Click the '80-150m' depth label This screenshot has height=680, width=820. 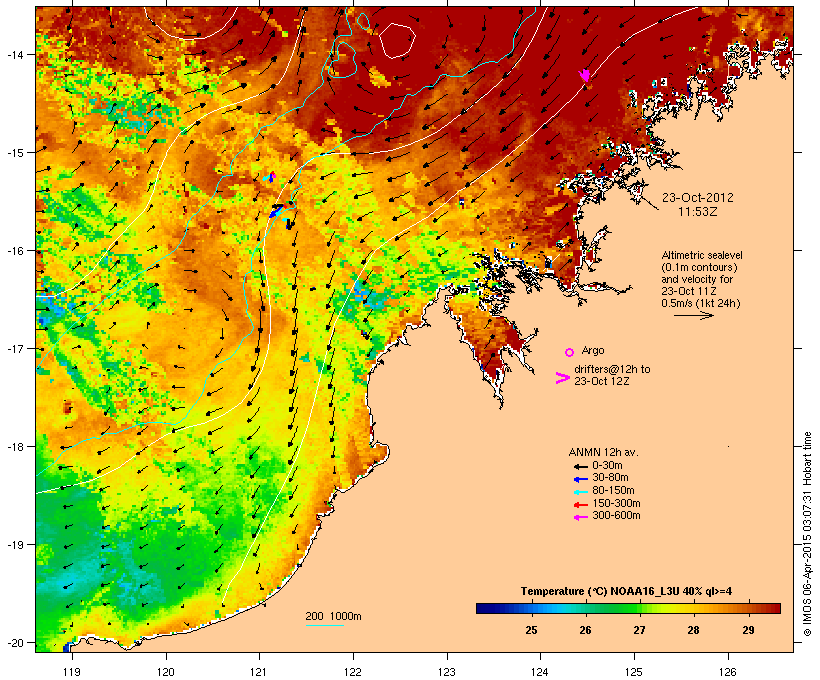613,491
